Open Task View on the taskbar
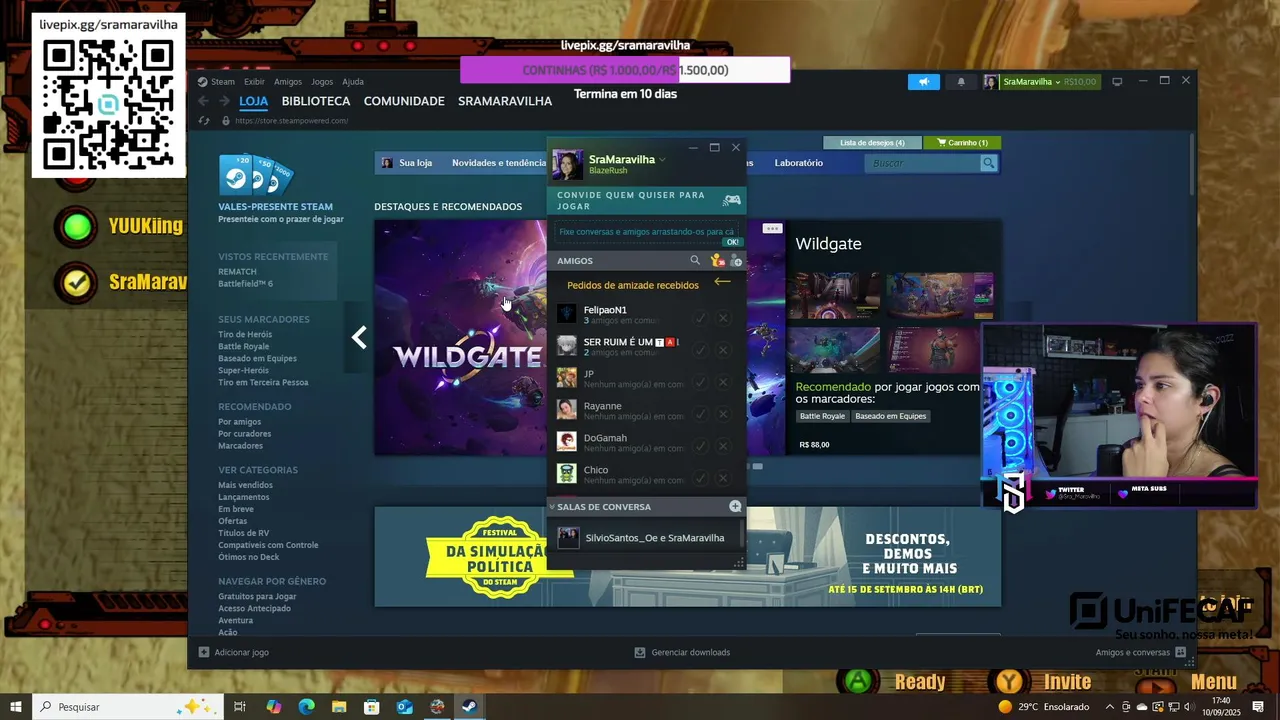Image resolution: width=1280 pixels, height=720 pixels. tap(239, 706)
